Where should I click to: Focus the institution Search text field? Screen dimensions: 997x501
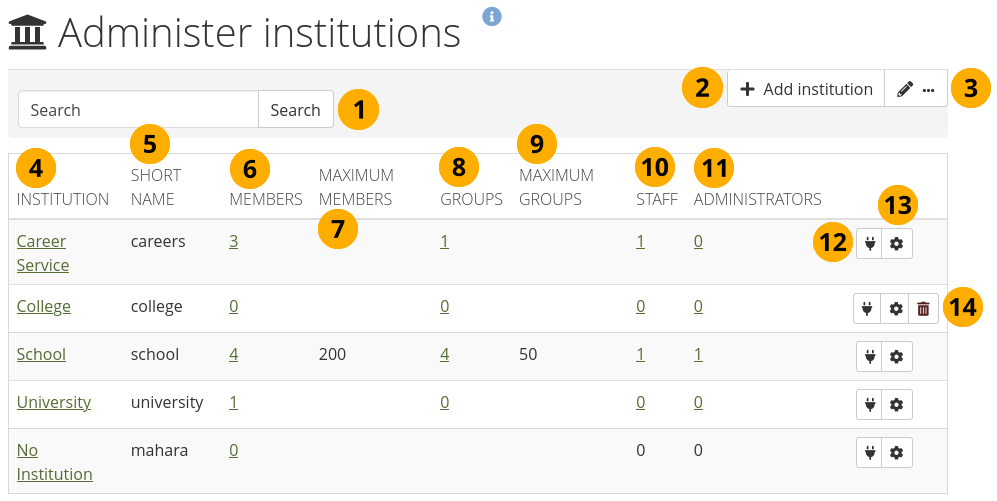[x=138, y=110]
